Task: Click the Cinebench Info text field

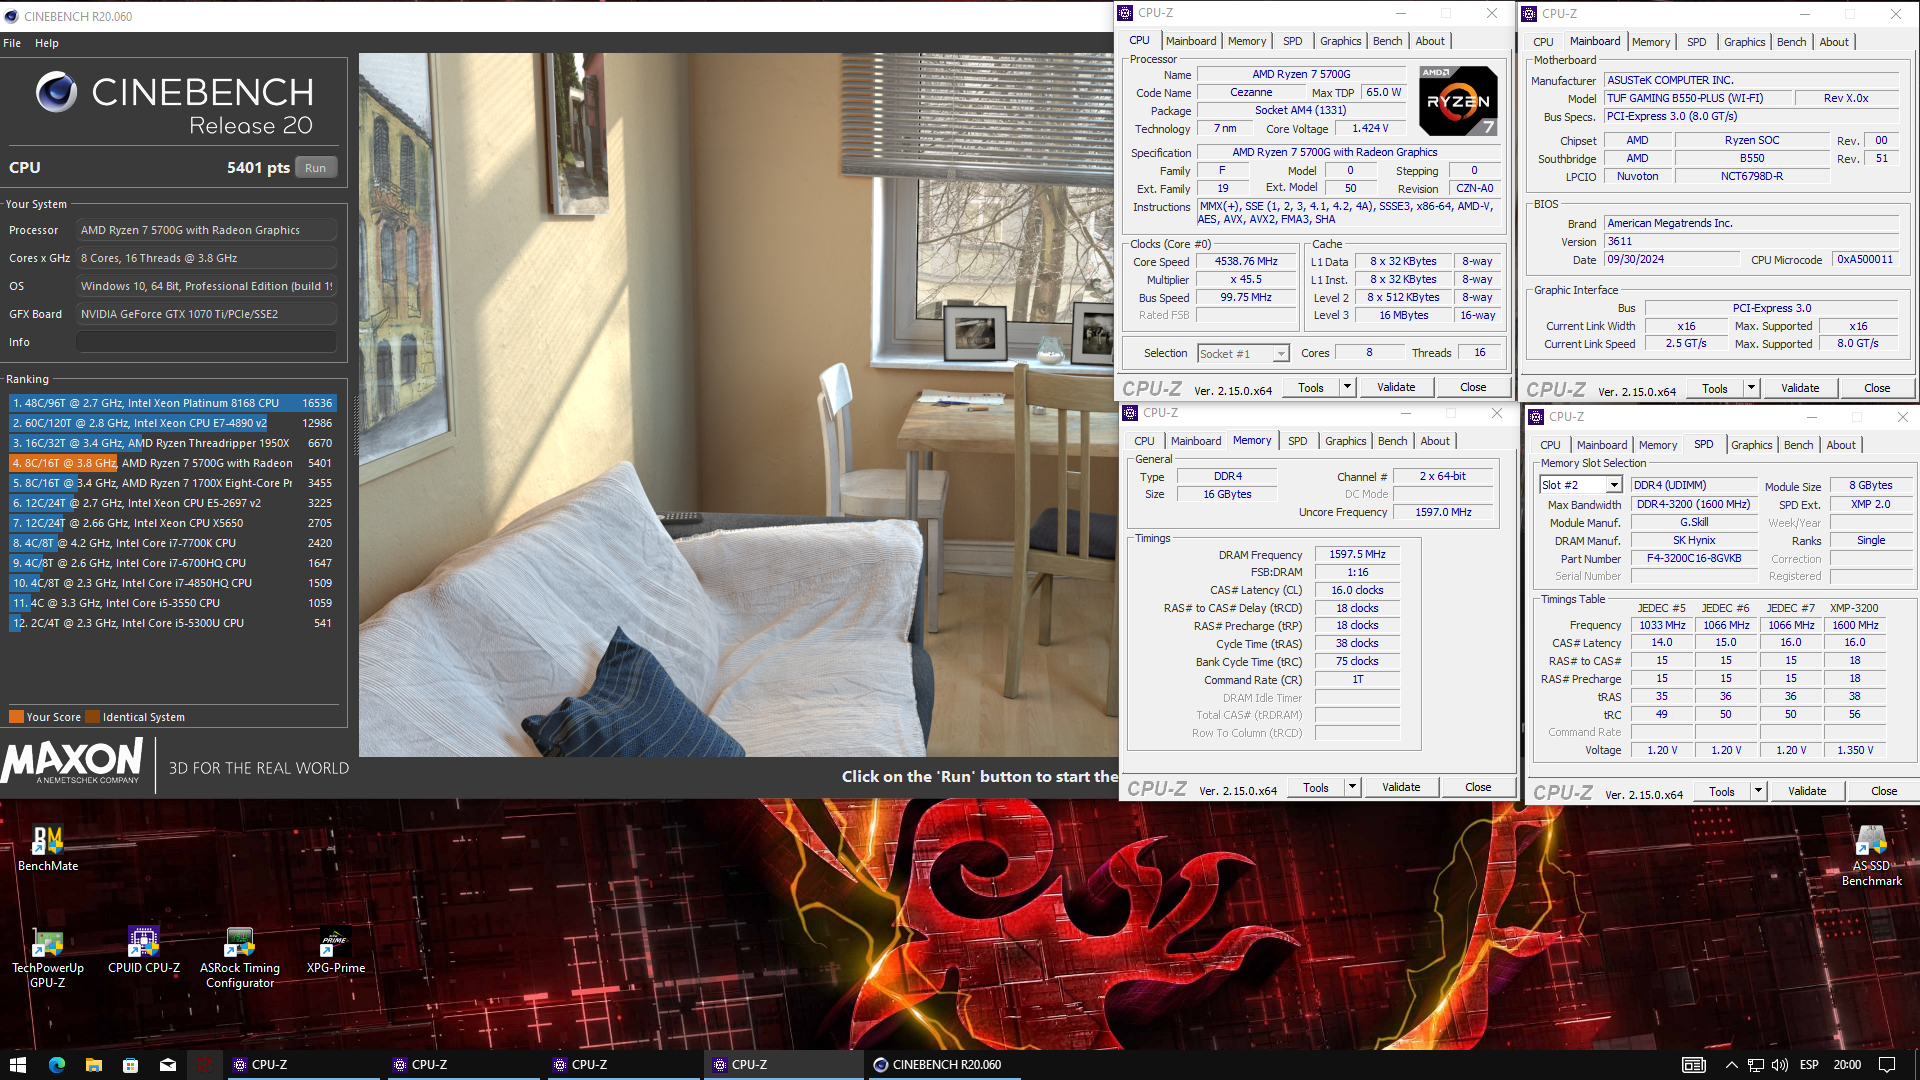Action: pos(207,342)
